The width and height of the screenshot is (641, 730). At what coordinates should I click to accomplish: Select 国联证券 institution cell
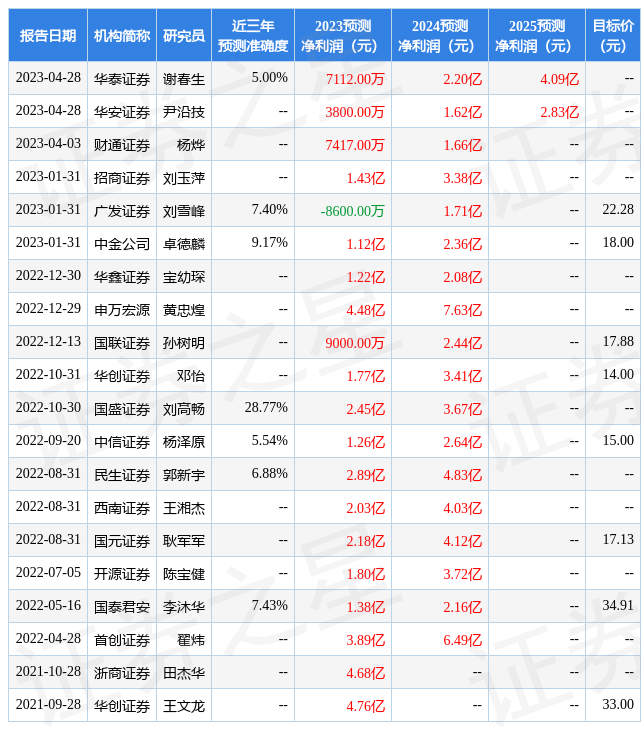122,343
